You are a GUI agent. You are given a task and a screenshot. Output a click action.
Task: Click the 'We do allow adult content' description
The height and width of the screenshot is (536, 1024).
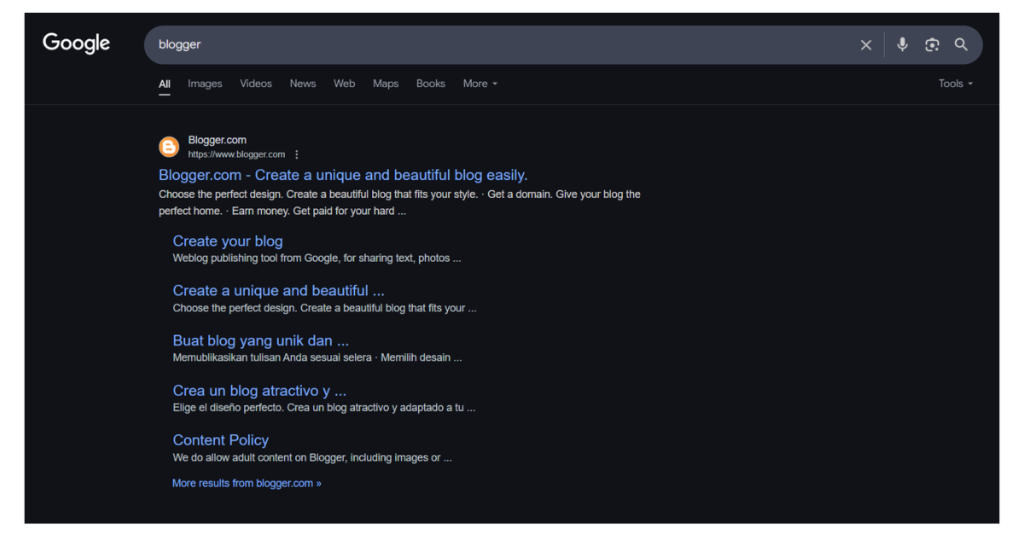click(312, 458)
